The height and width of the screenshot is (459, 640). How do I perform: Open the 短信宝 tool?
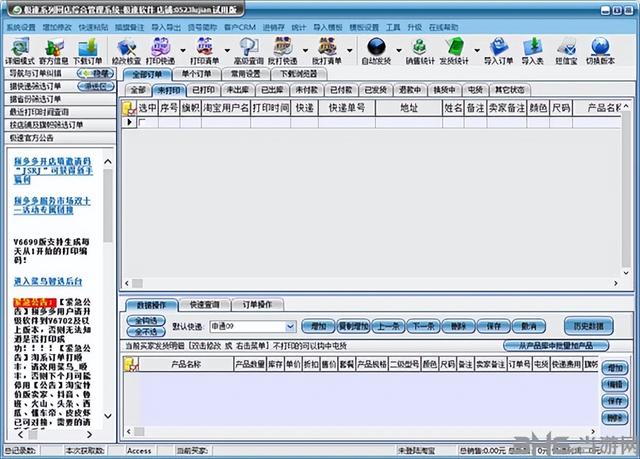[566, 46]
